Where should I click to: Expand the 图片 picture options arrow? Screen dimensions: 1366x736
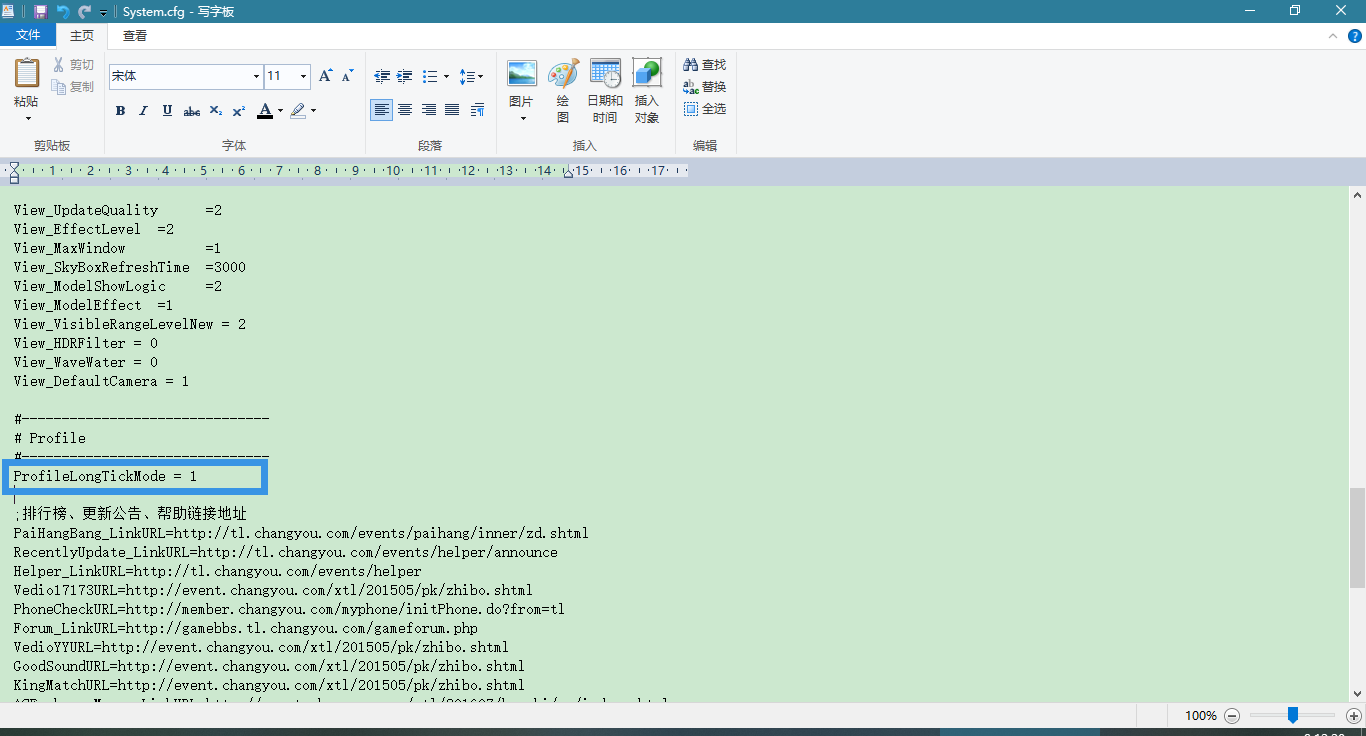522,118
